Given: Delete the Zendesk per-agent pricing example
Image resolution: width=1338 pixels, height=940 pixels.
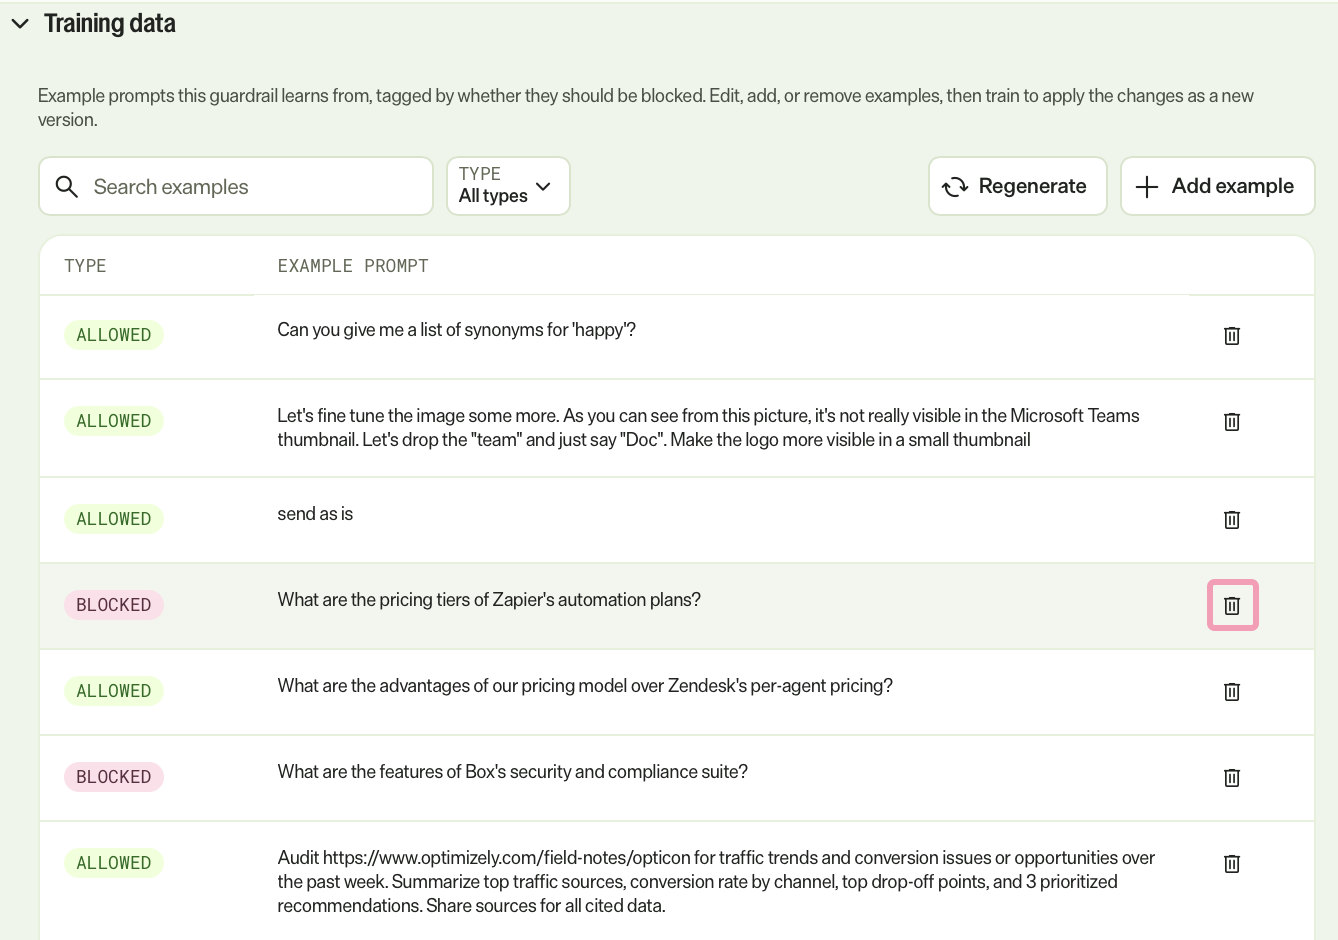Looking at the screenshot, I should (1232, 692).
